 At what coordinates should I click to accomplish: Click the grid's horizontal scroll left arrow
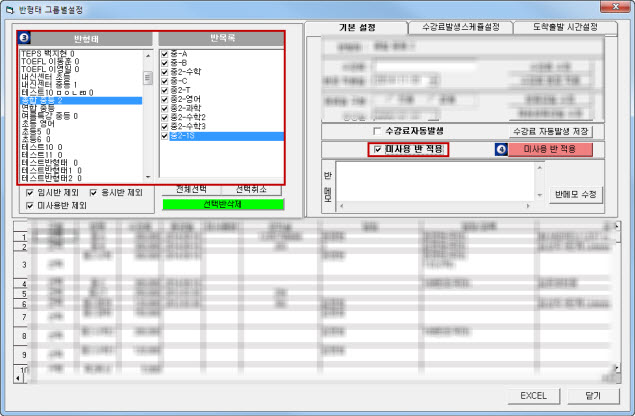pos(18,378)
